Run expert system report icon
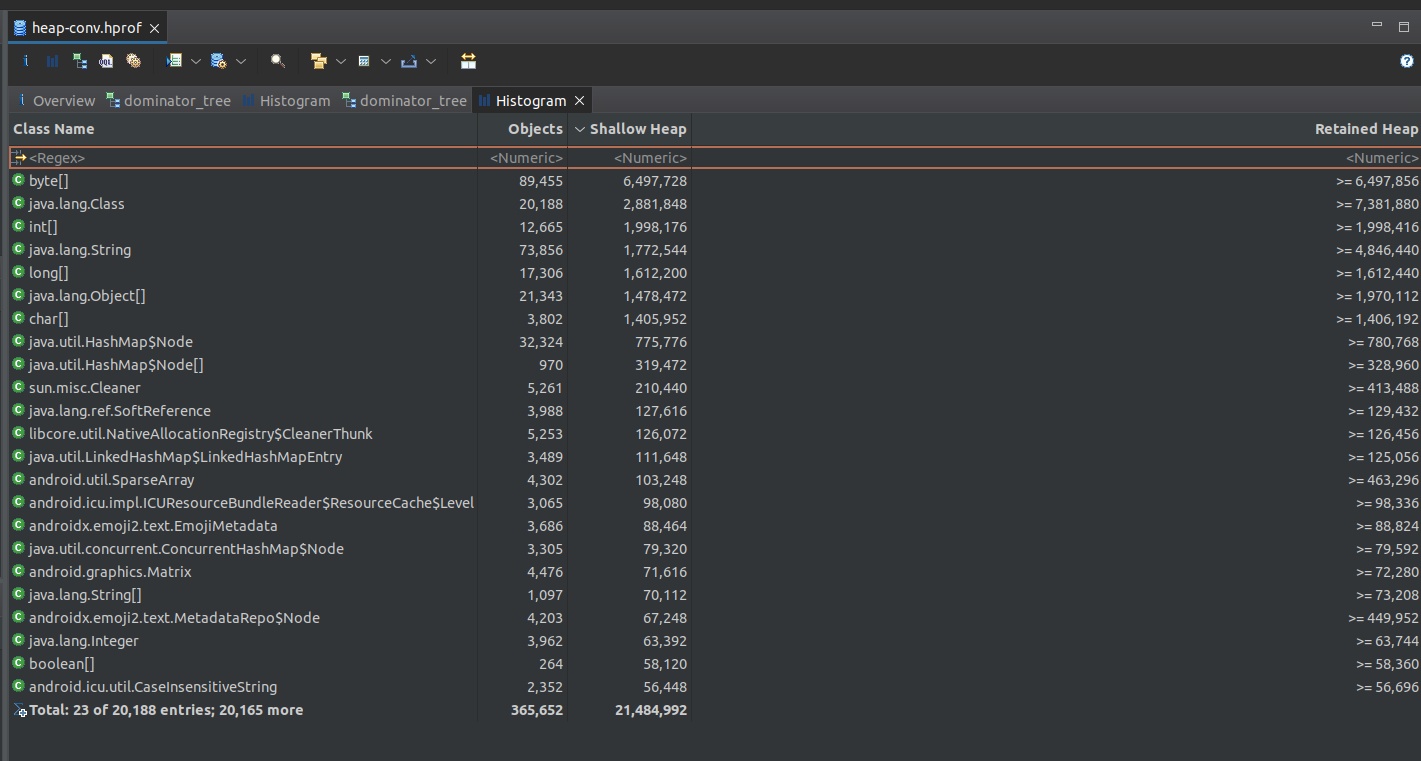This screenshot has width=1421, height=761. 174,61
